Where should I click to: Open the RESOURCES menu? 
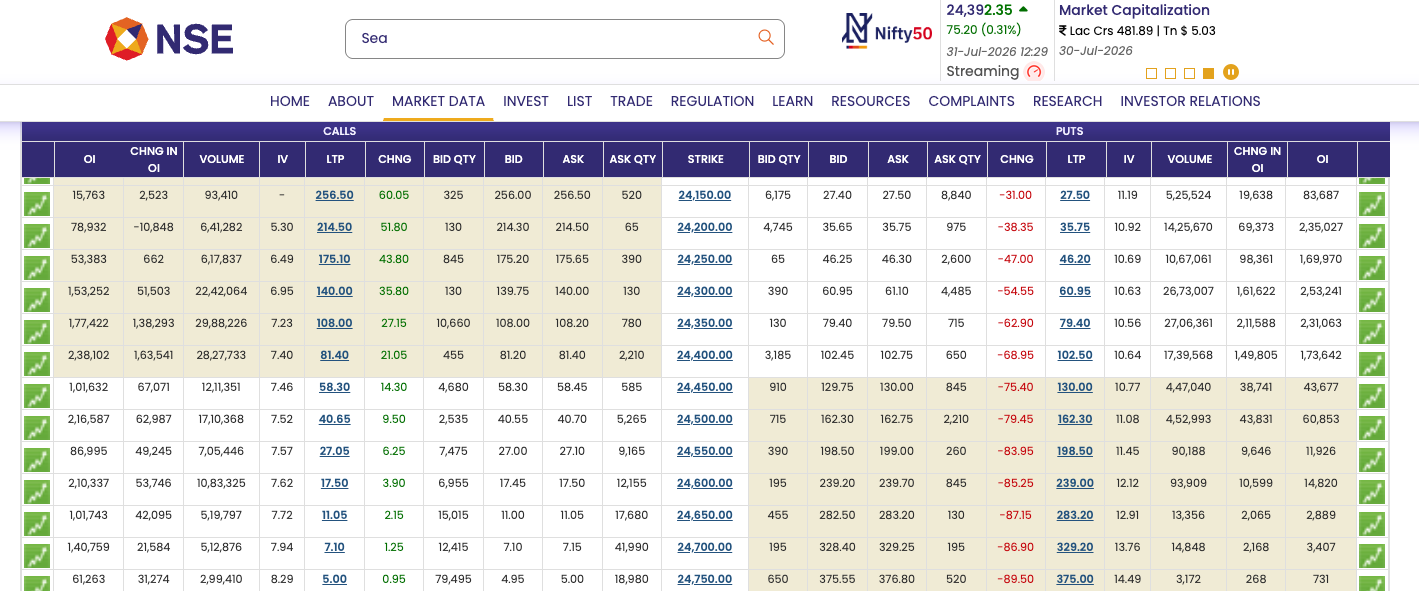870,101
